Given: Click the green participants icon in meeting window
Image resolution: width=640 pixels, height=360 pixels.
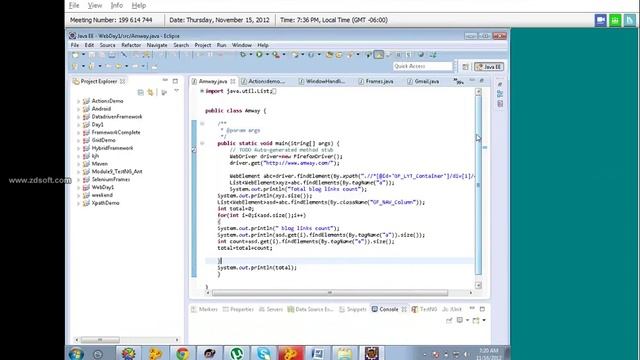Looking at the screenshot, I should point(615,20).
